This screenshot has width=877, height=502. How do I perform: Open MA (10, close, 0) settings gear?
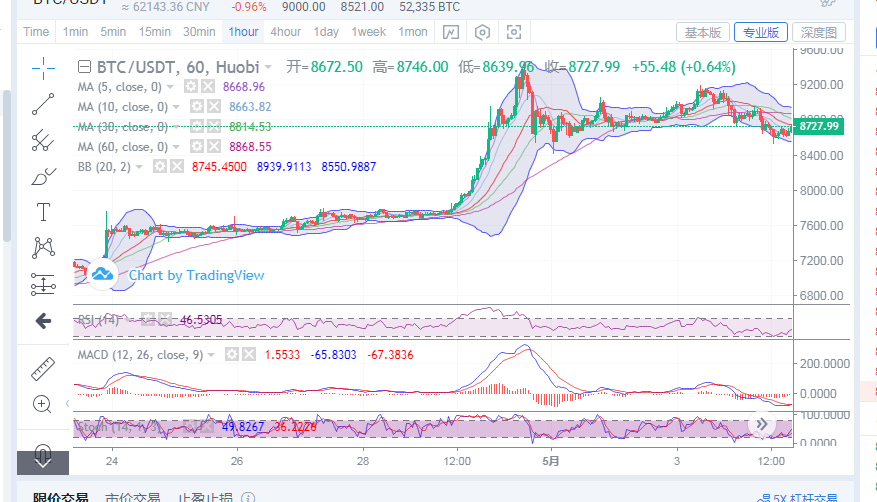[x=197, y=107]
